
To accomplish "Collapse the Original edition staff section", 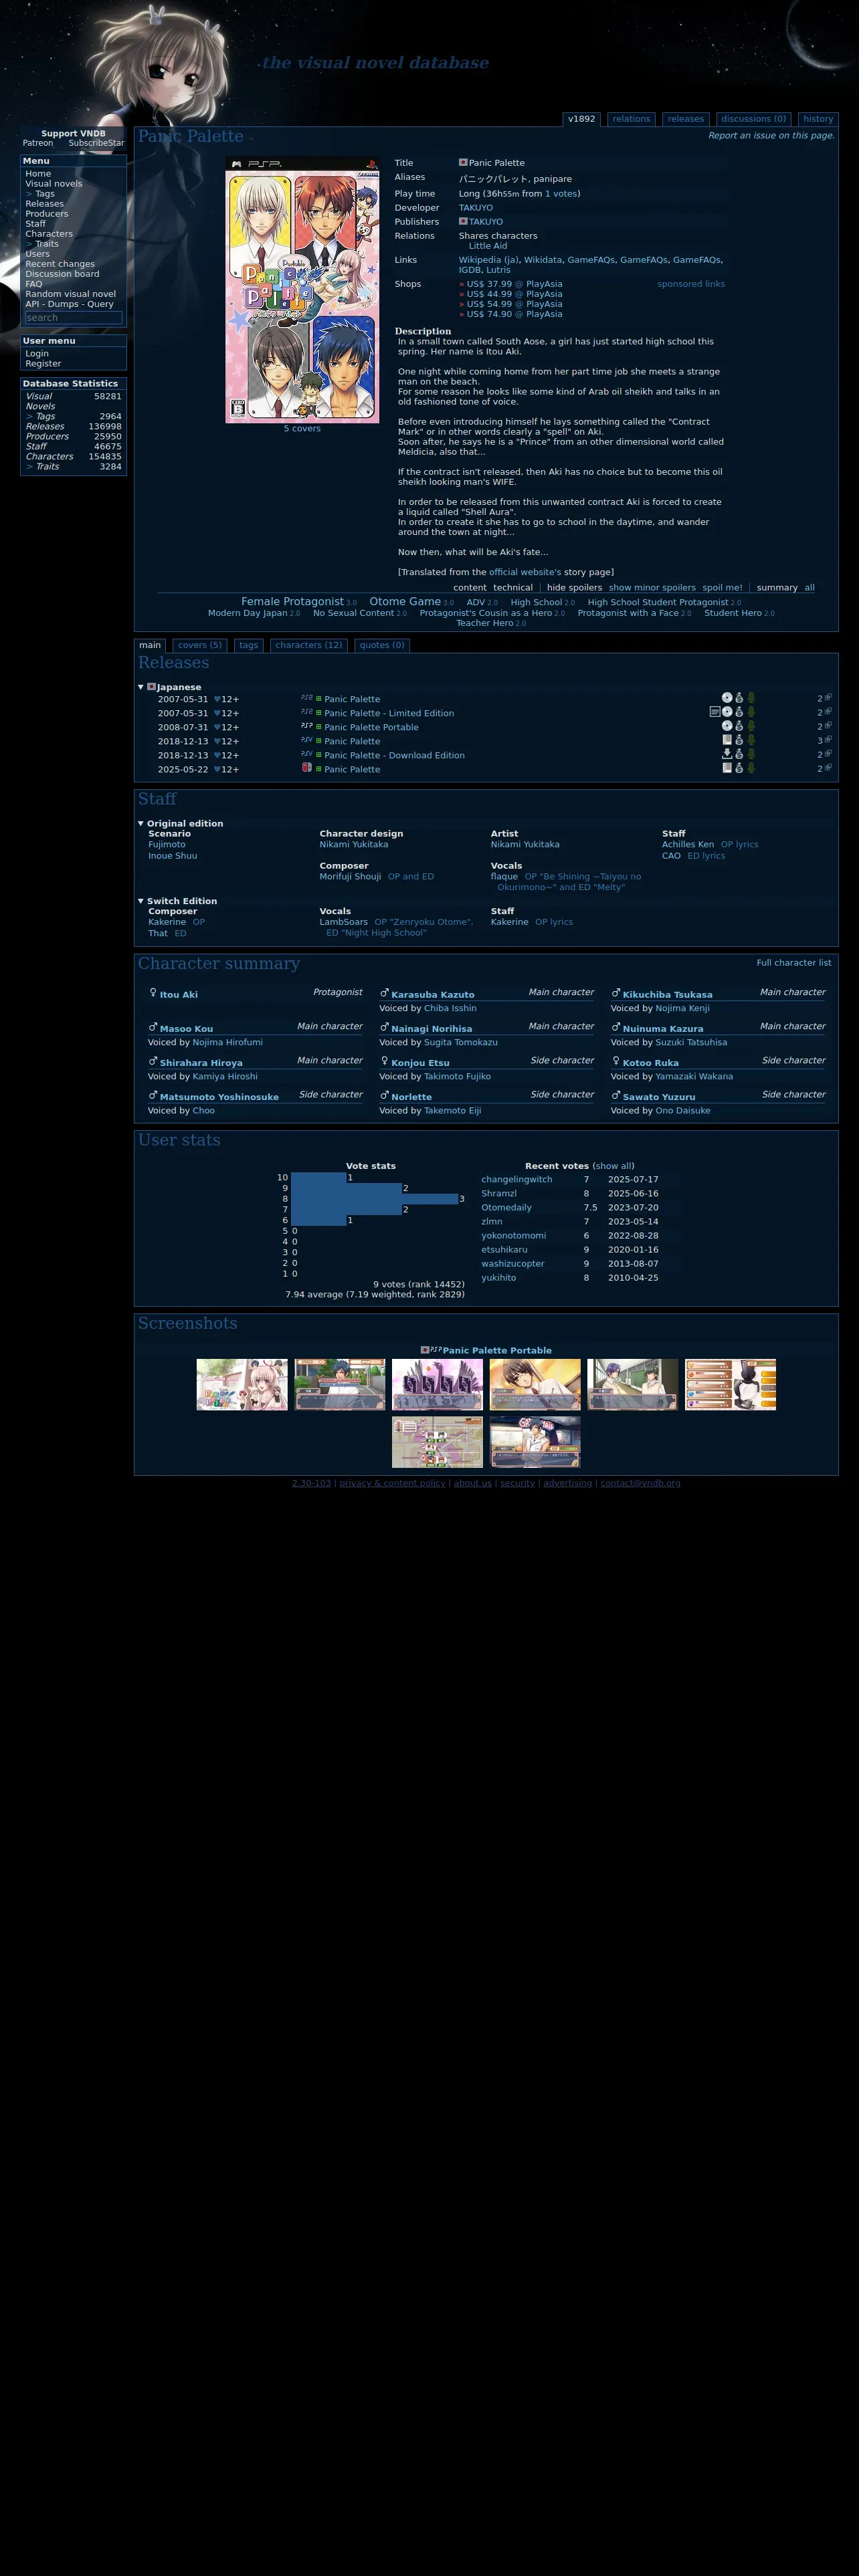I will 141,823.
